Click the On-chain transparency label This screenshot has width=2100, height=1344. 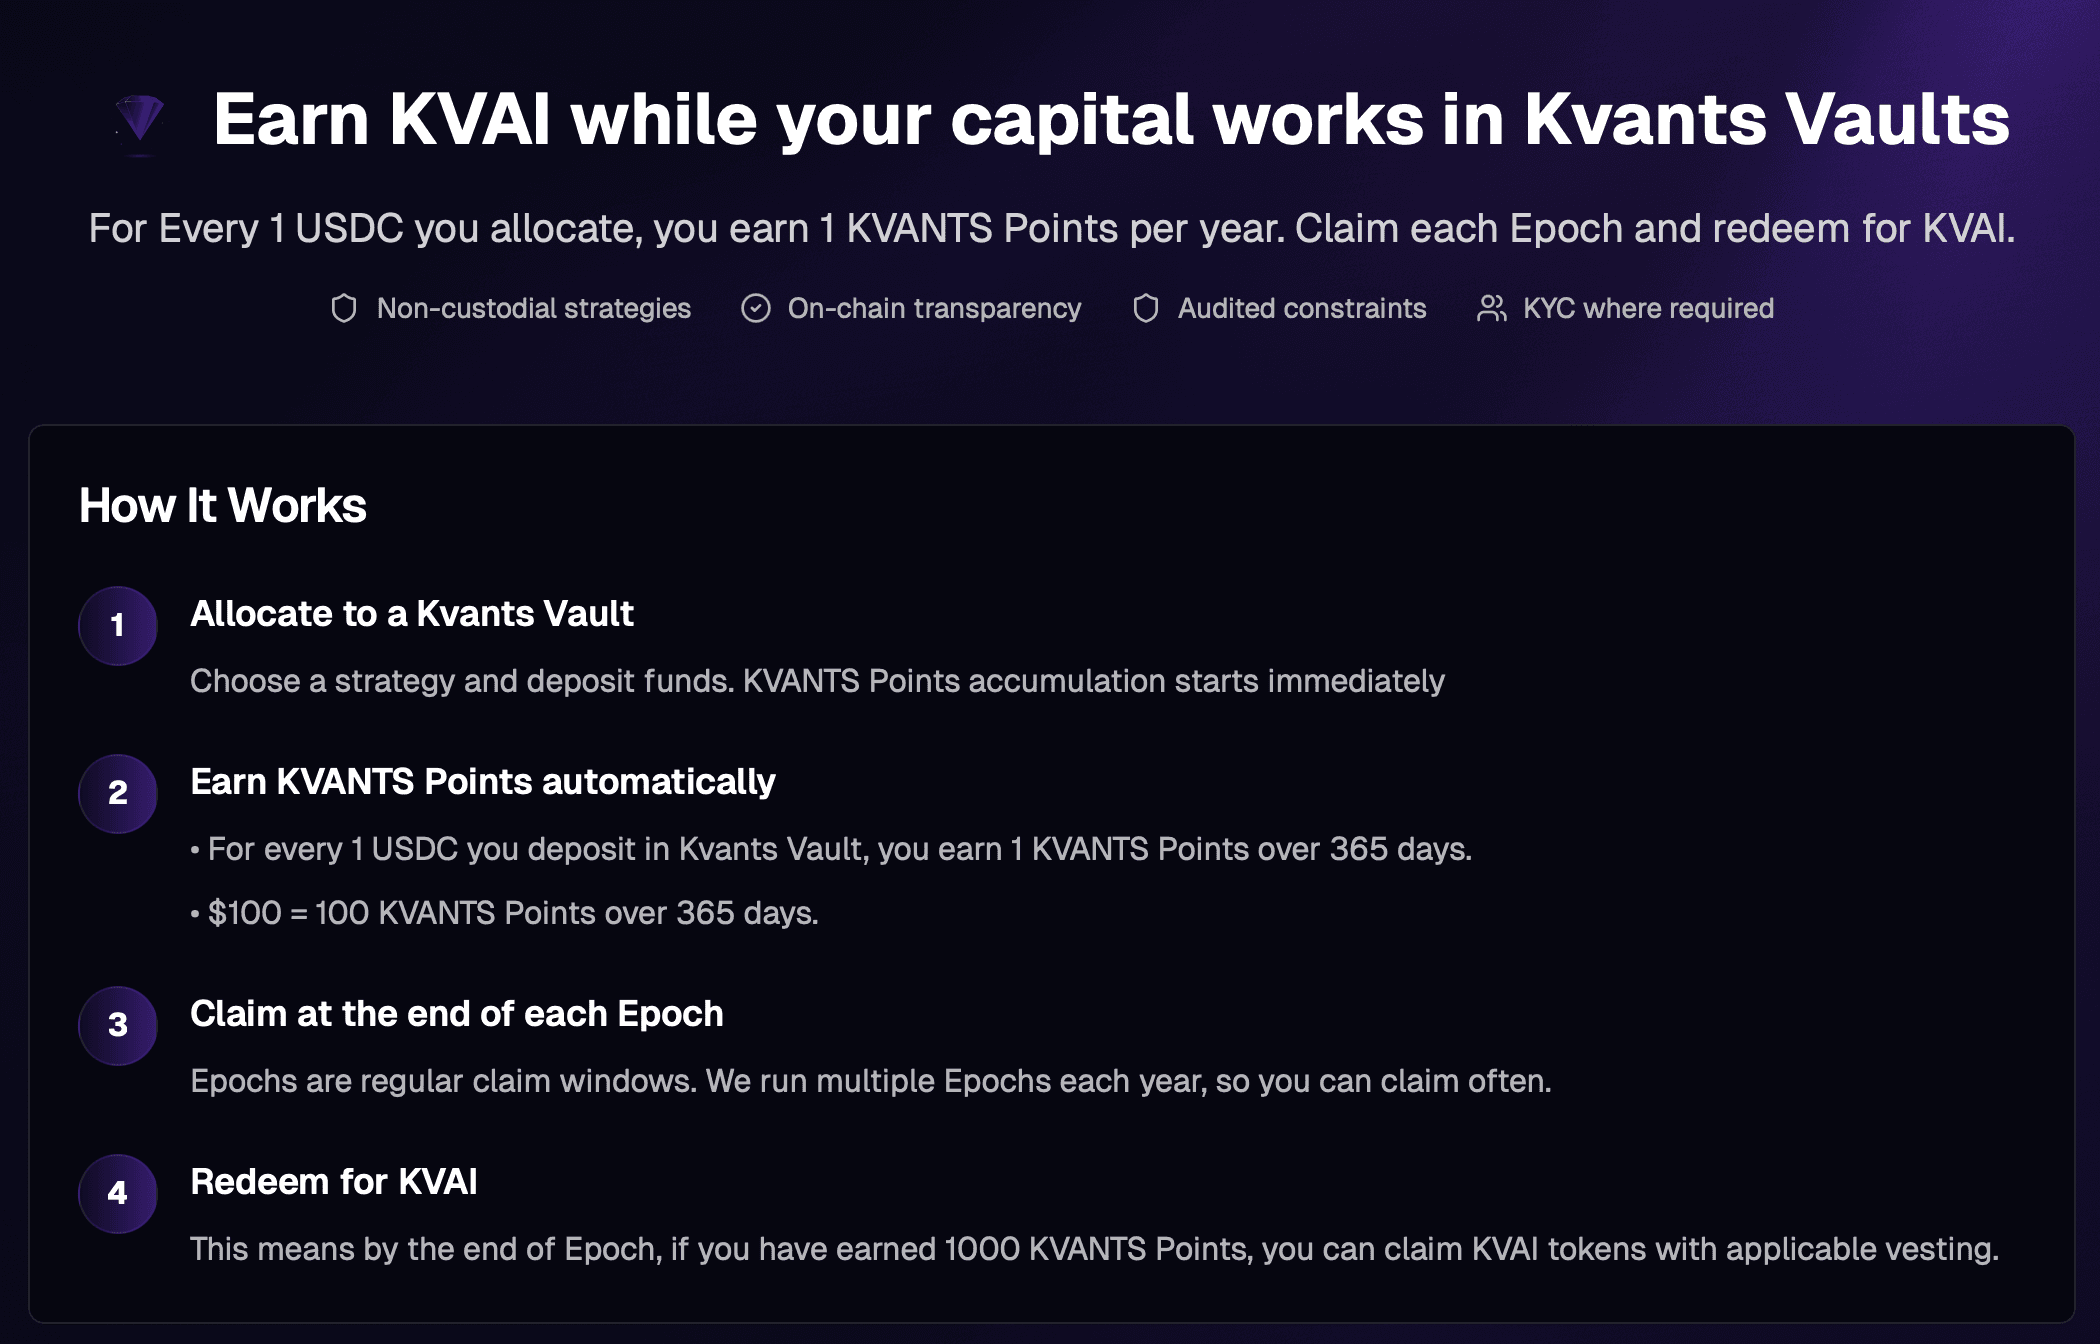coord(934,308)
